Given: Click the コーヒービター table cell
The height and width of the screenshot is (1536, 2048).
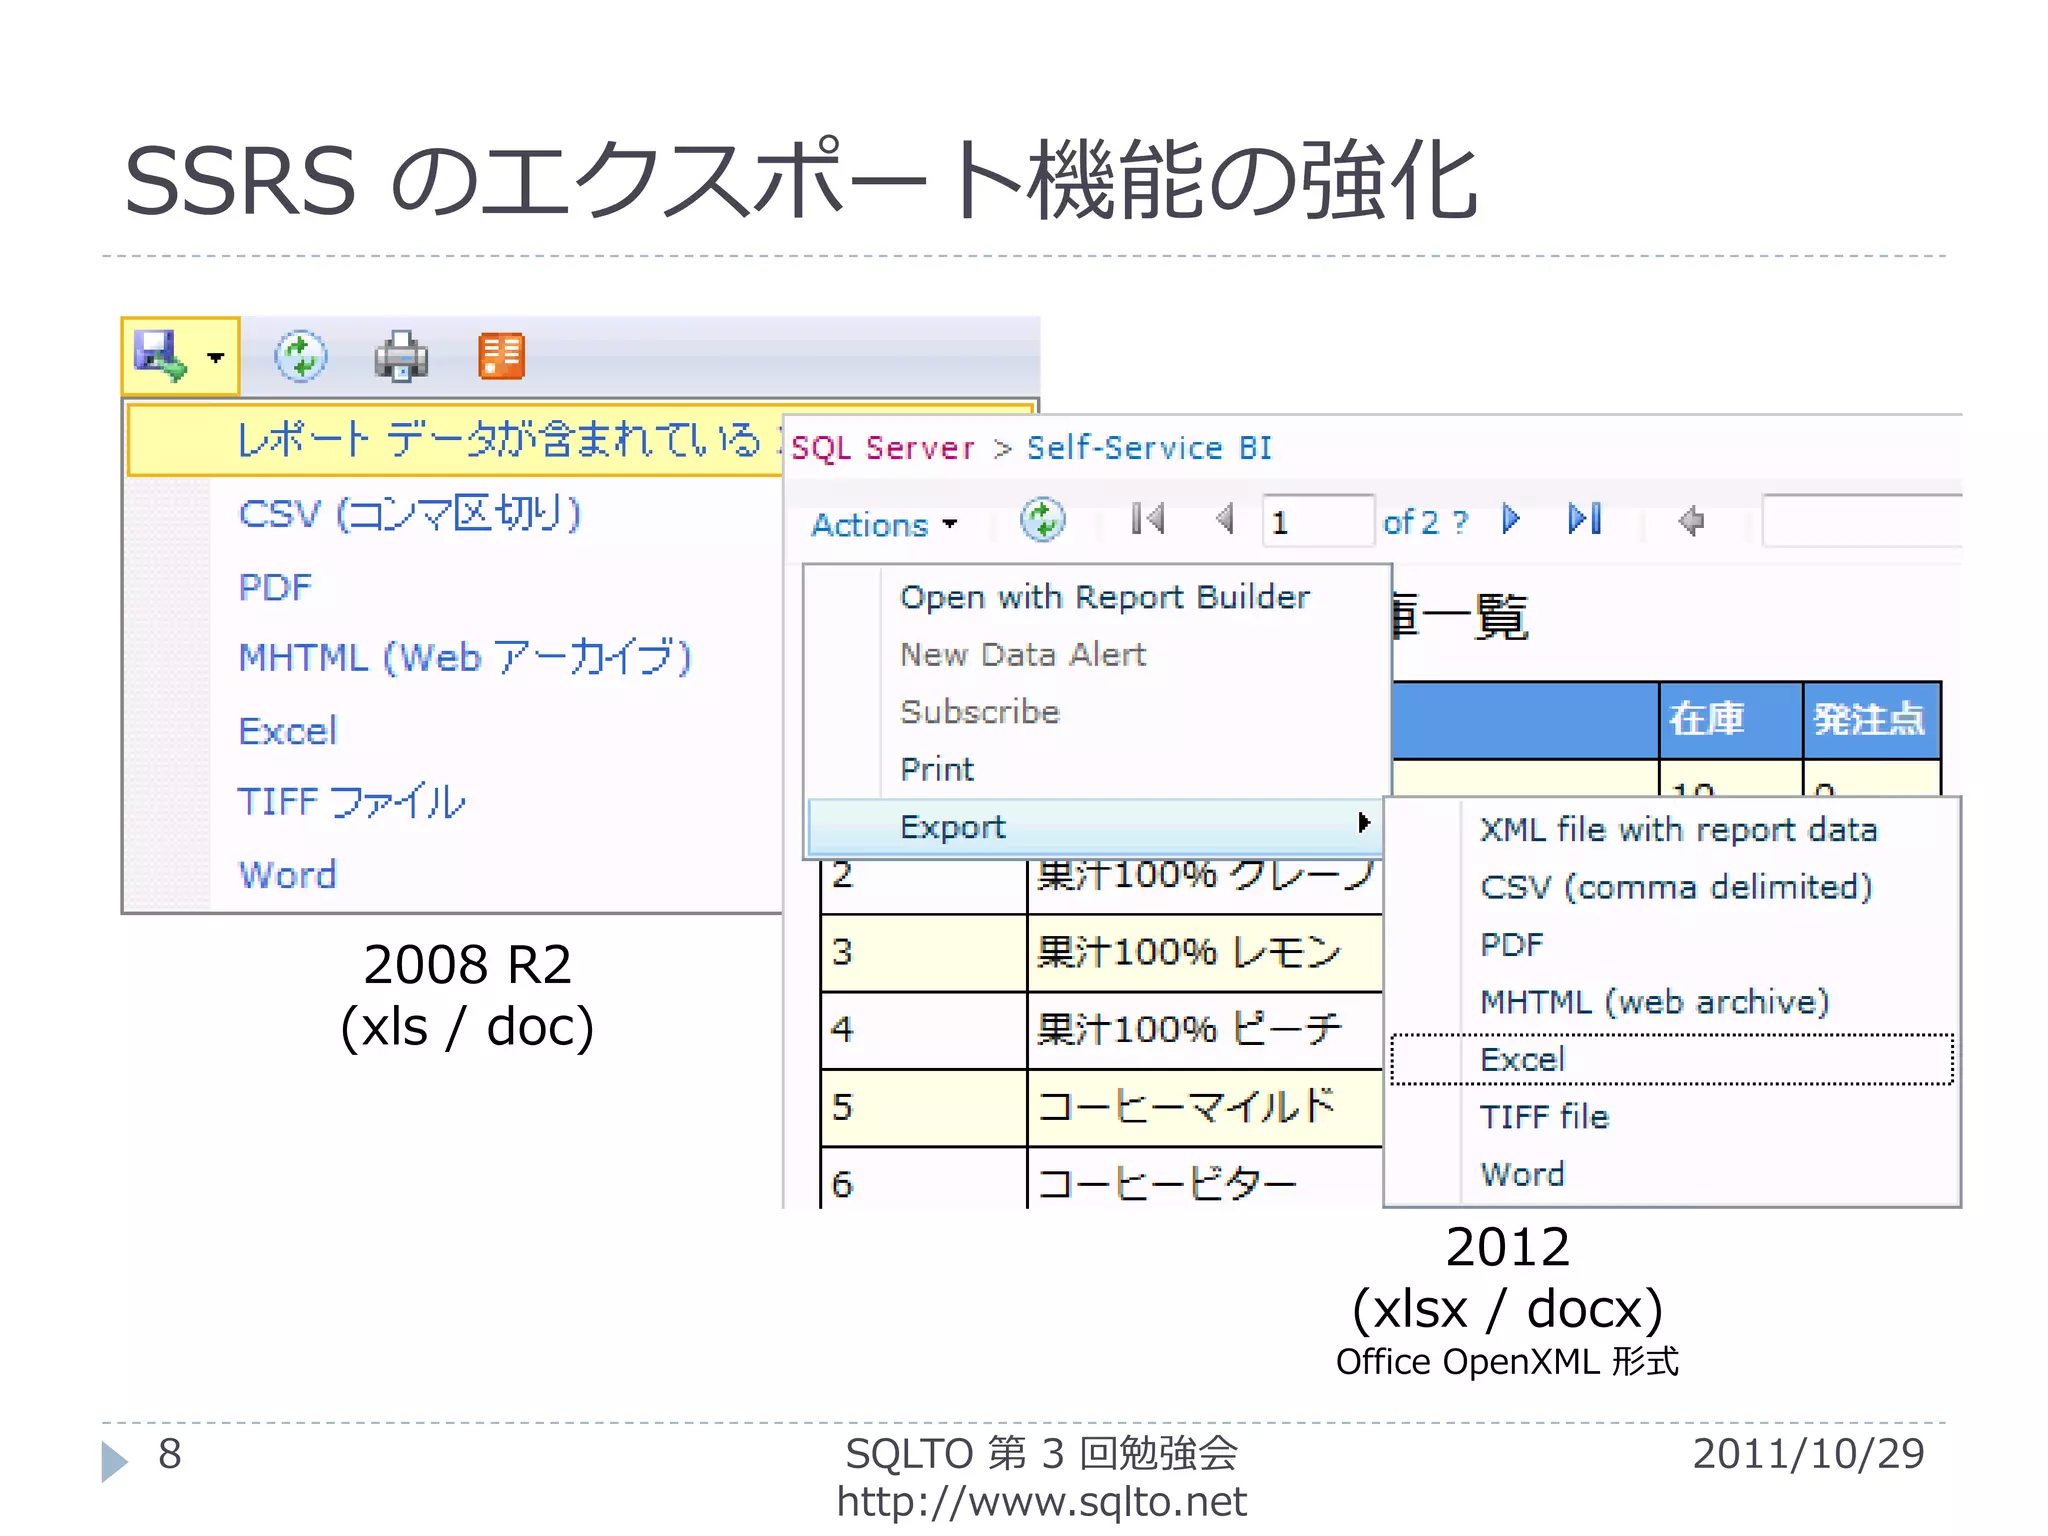Looking at the screenshot, I should [x=1205, y=1180].
